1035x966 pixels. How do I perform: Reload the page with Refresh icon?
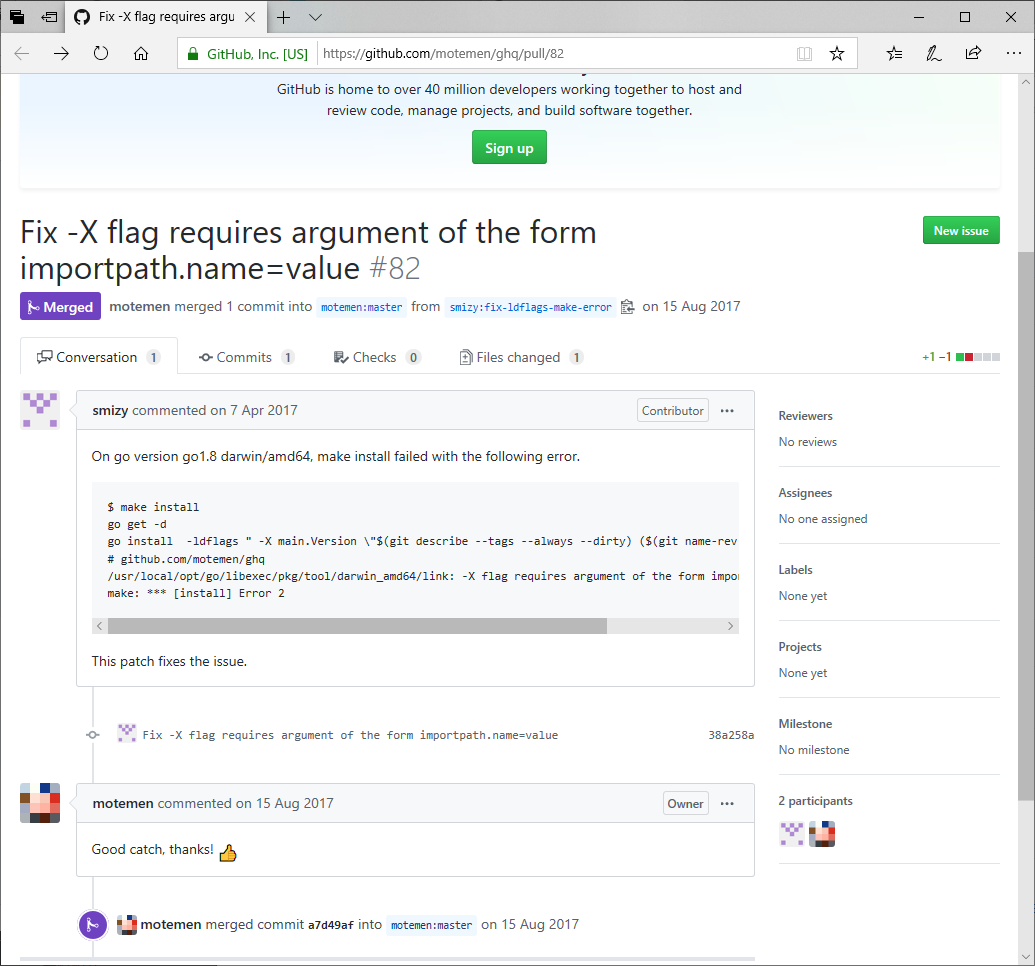(x=101, y=53)
